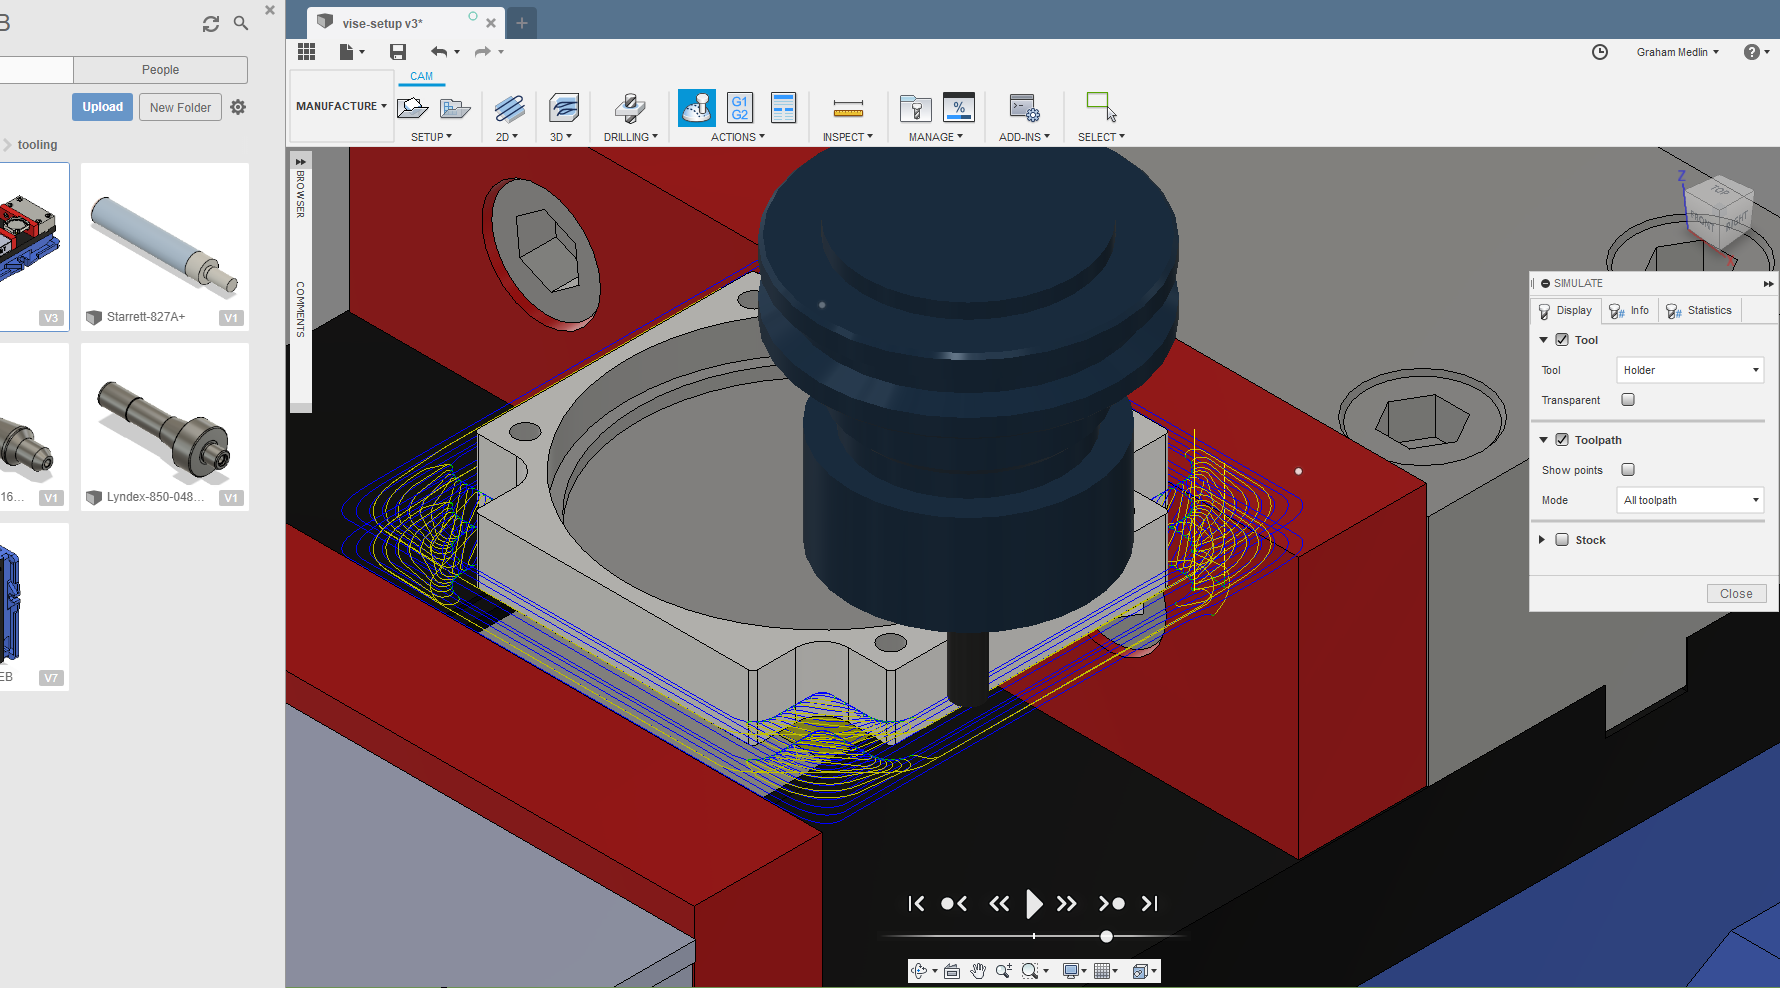1780x988 pixels.
Task: Search in the data panel
Action: click(x=241, y=23)
